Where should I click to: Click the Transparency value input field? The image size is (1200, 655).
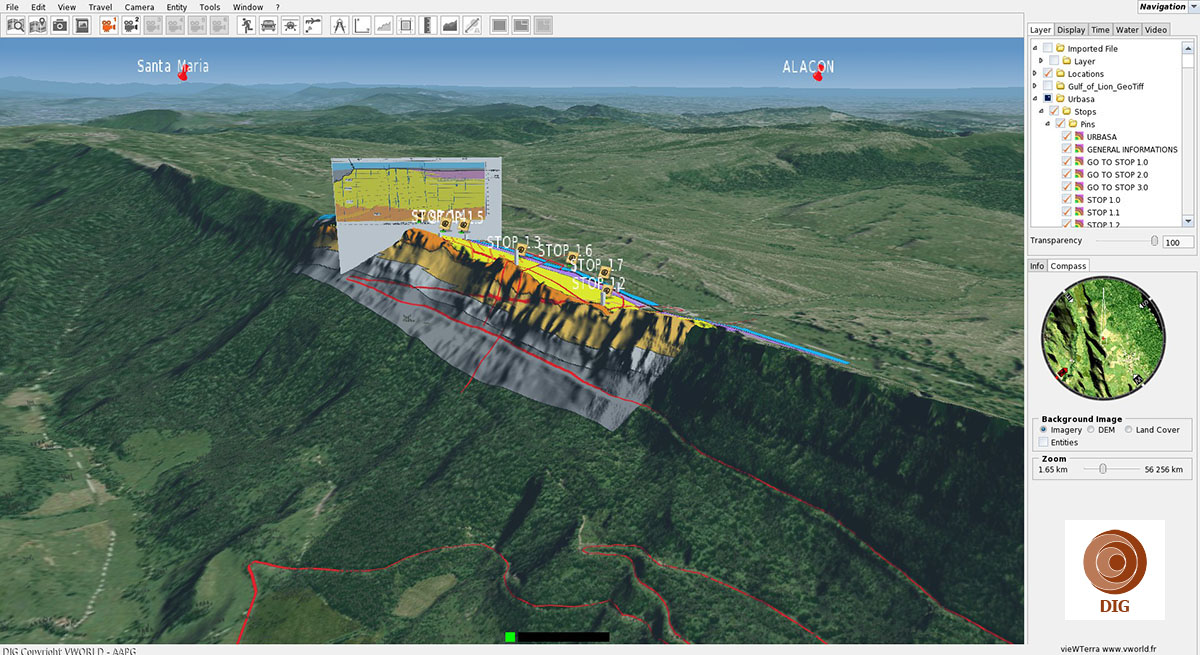click(x=1178, y=243)
